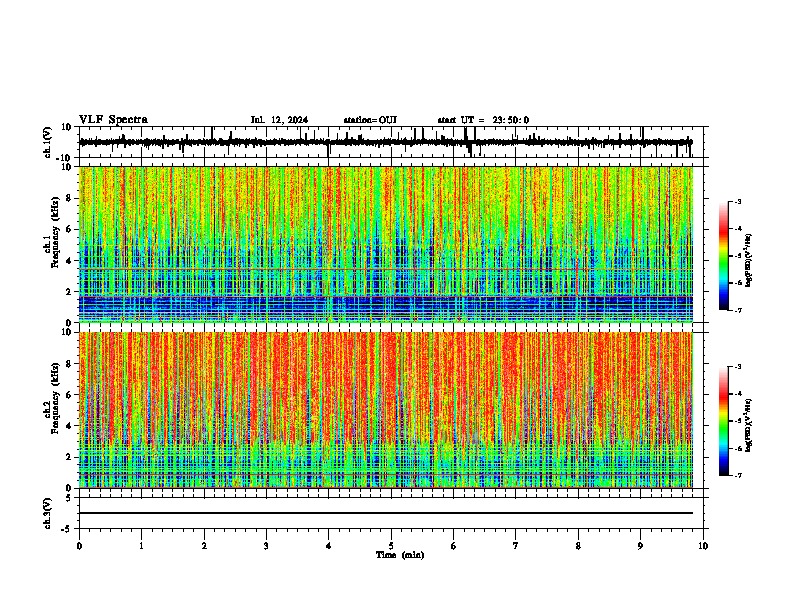Click the "-3" label on ch.1 colorbar

737,201
